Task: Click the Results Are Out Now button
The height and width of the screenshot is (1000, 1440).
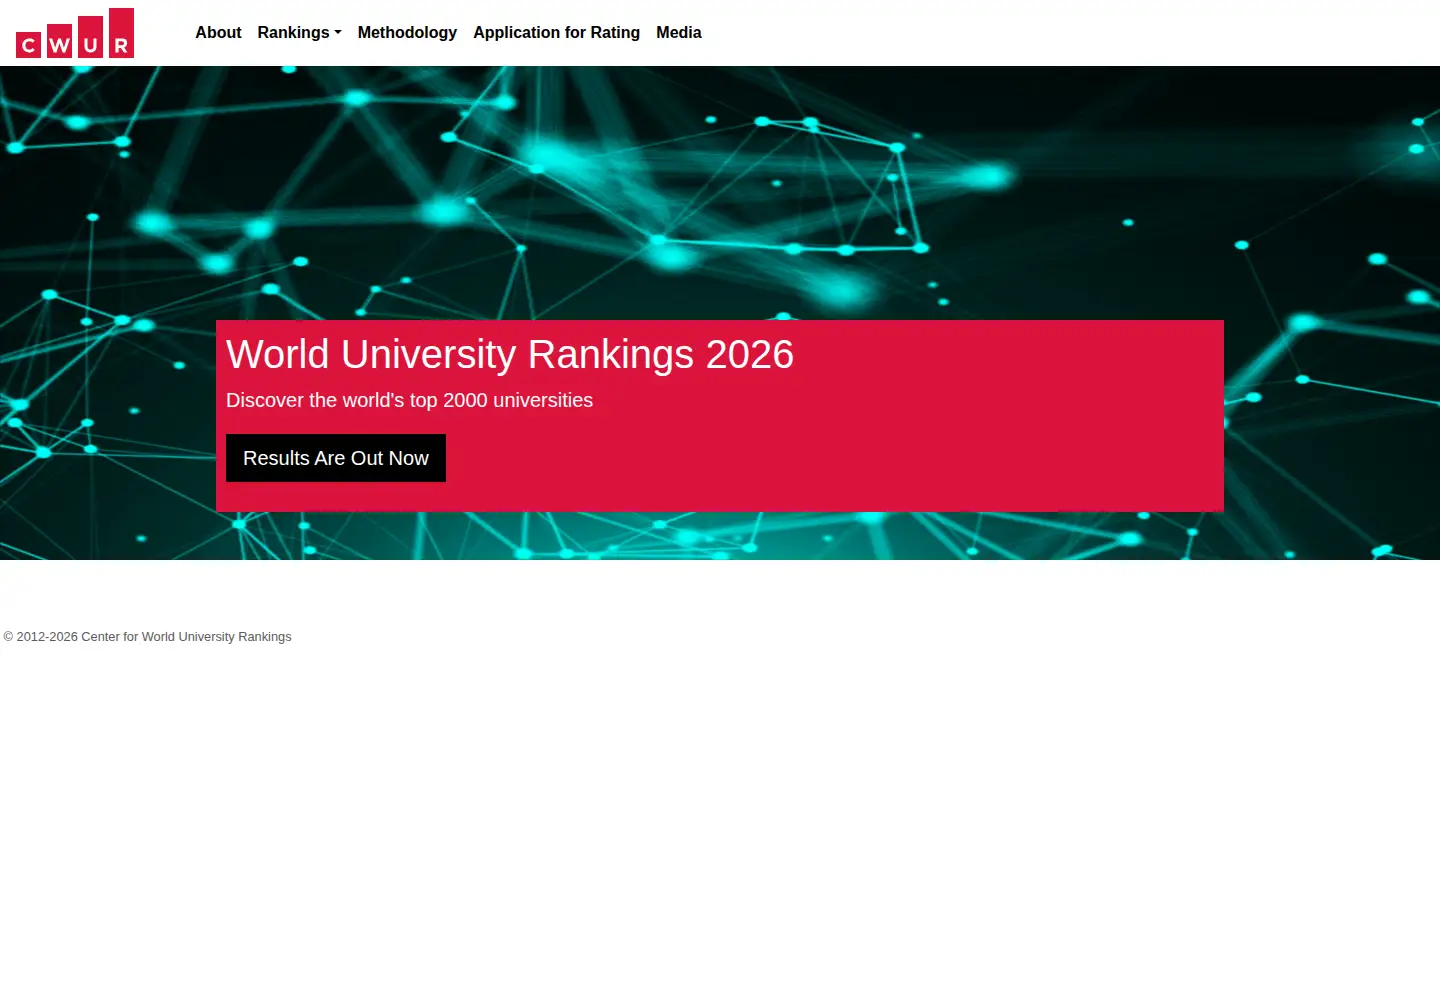Action: click(336, 458)
